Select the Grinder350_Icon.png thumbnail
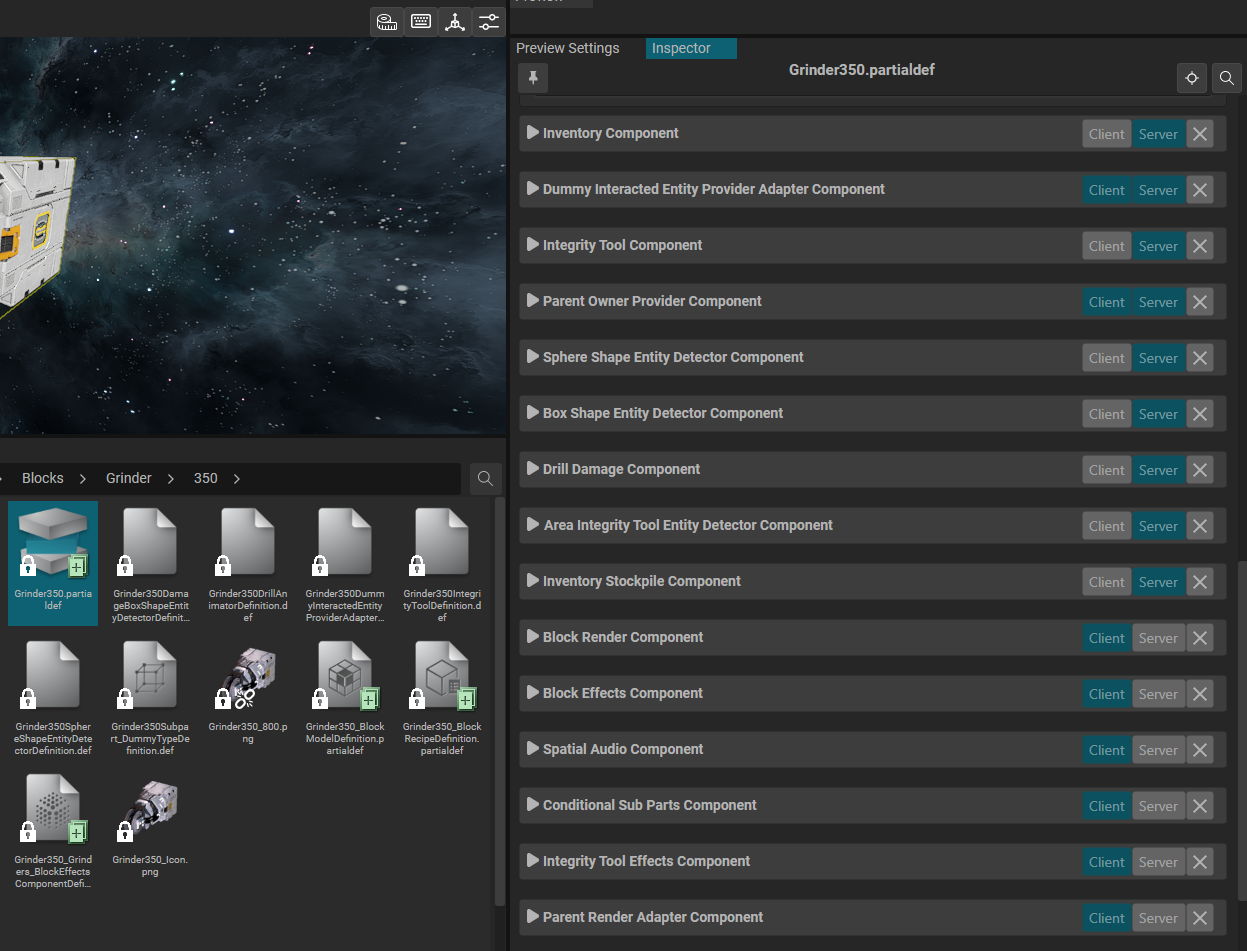Image resolution: width=1247 pixels, height=951 pixels. tap(149, 809)
